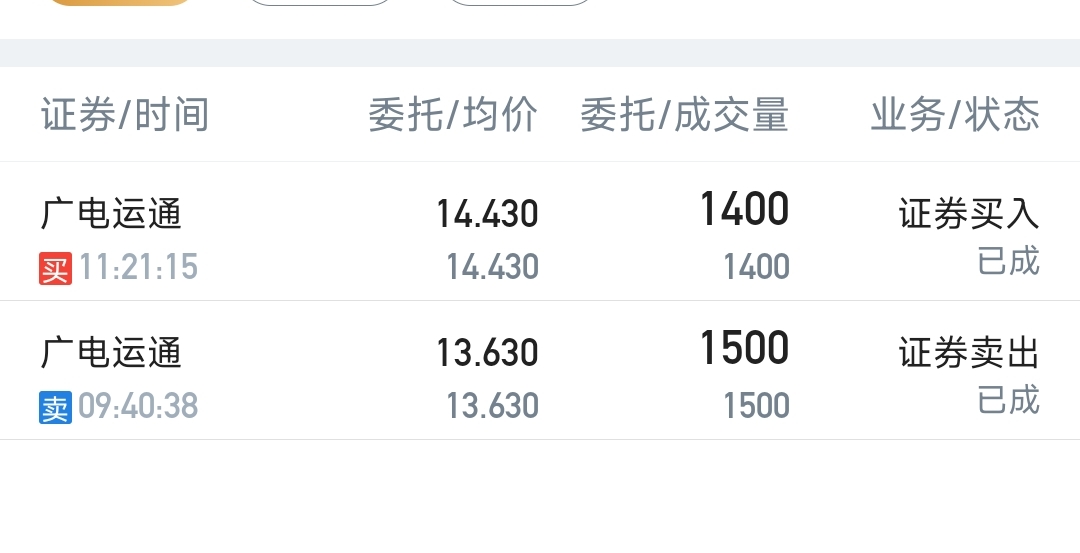Click the middle outlined pill button at top

click(x=320, y=3)
